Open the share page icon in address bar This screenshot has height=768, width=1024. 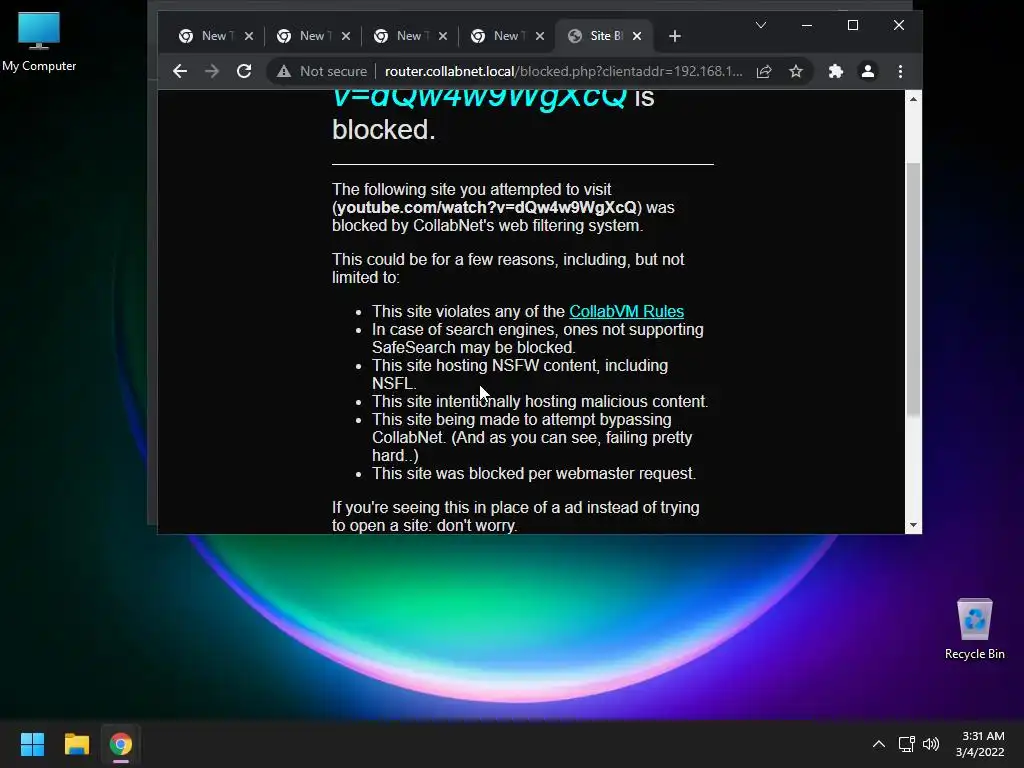point(764,71)
